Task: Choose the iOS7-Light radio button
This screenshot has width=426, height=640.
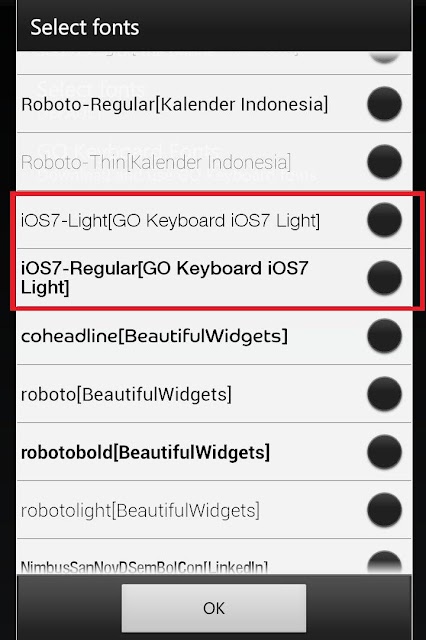Action: point(384,220)
